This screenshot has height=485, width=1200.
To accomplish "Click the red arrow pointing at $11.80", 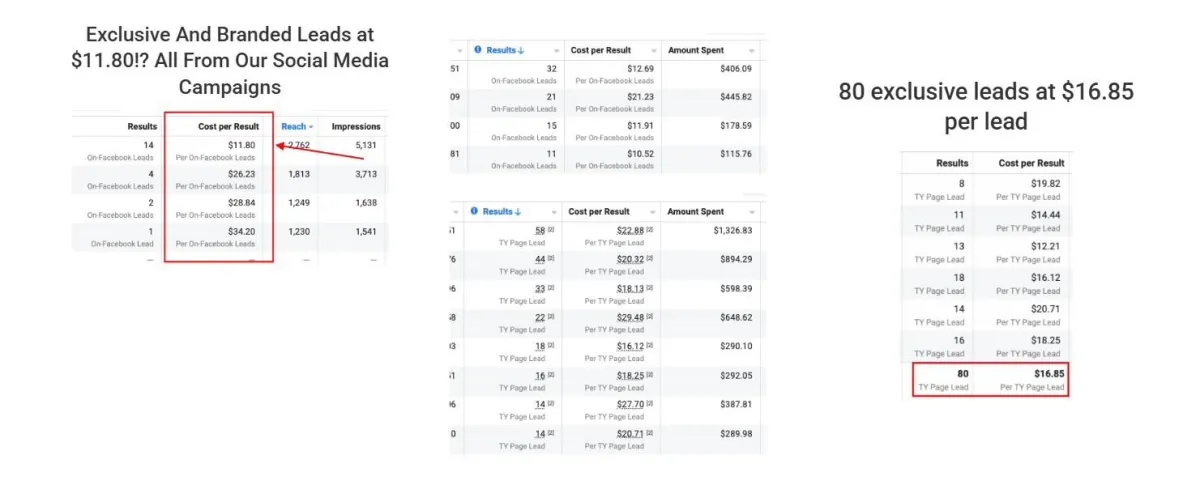I will pos(320,150).
